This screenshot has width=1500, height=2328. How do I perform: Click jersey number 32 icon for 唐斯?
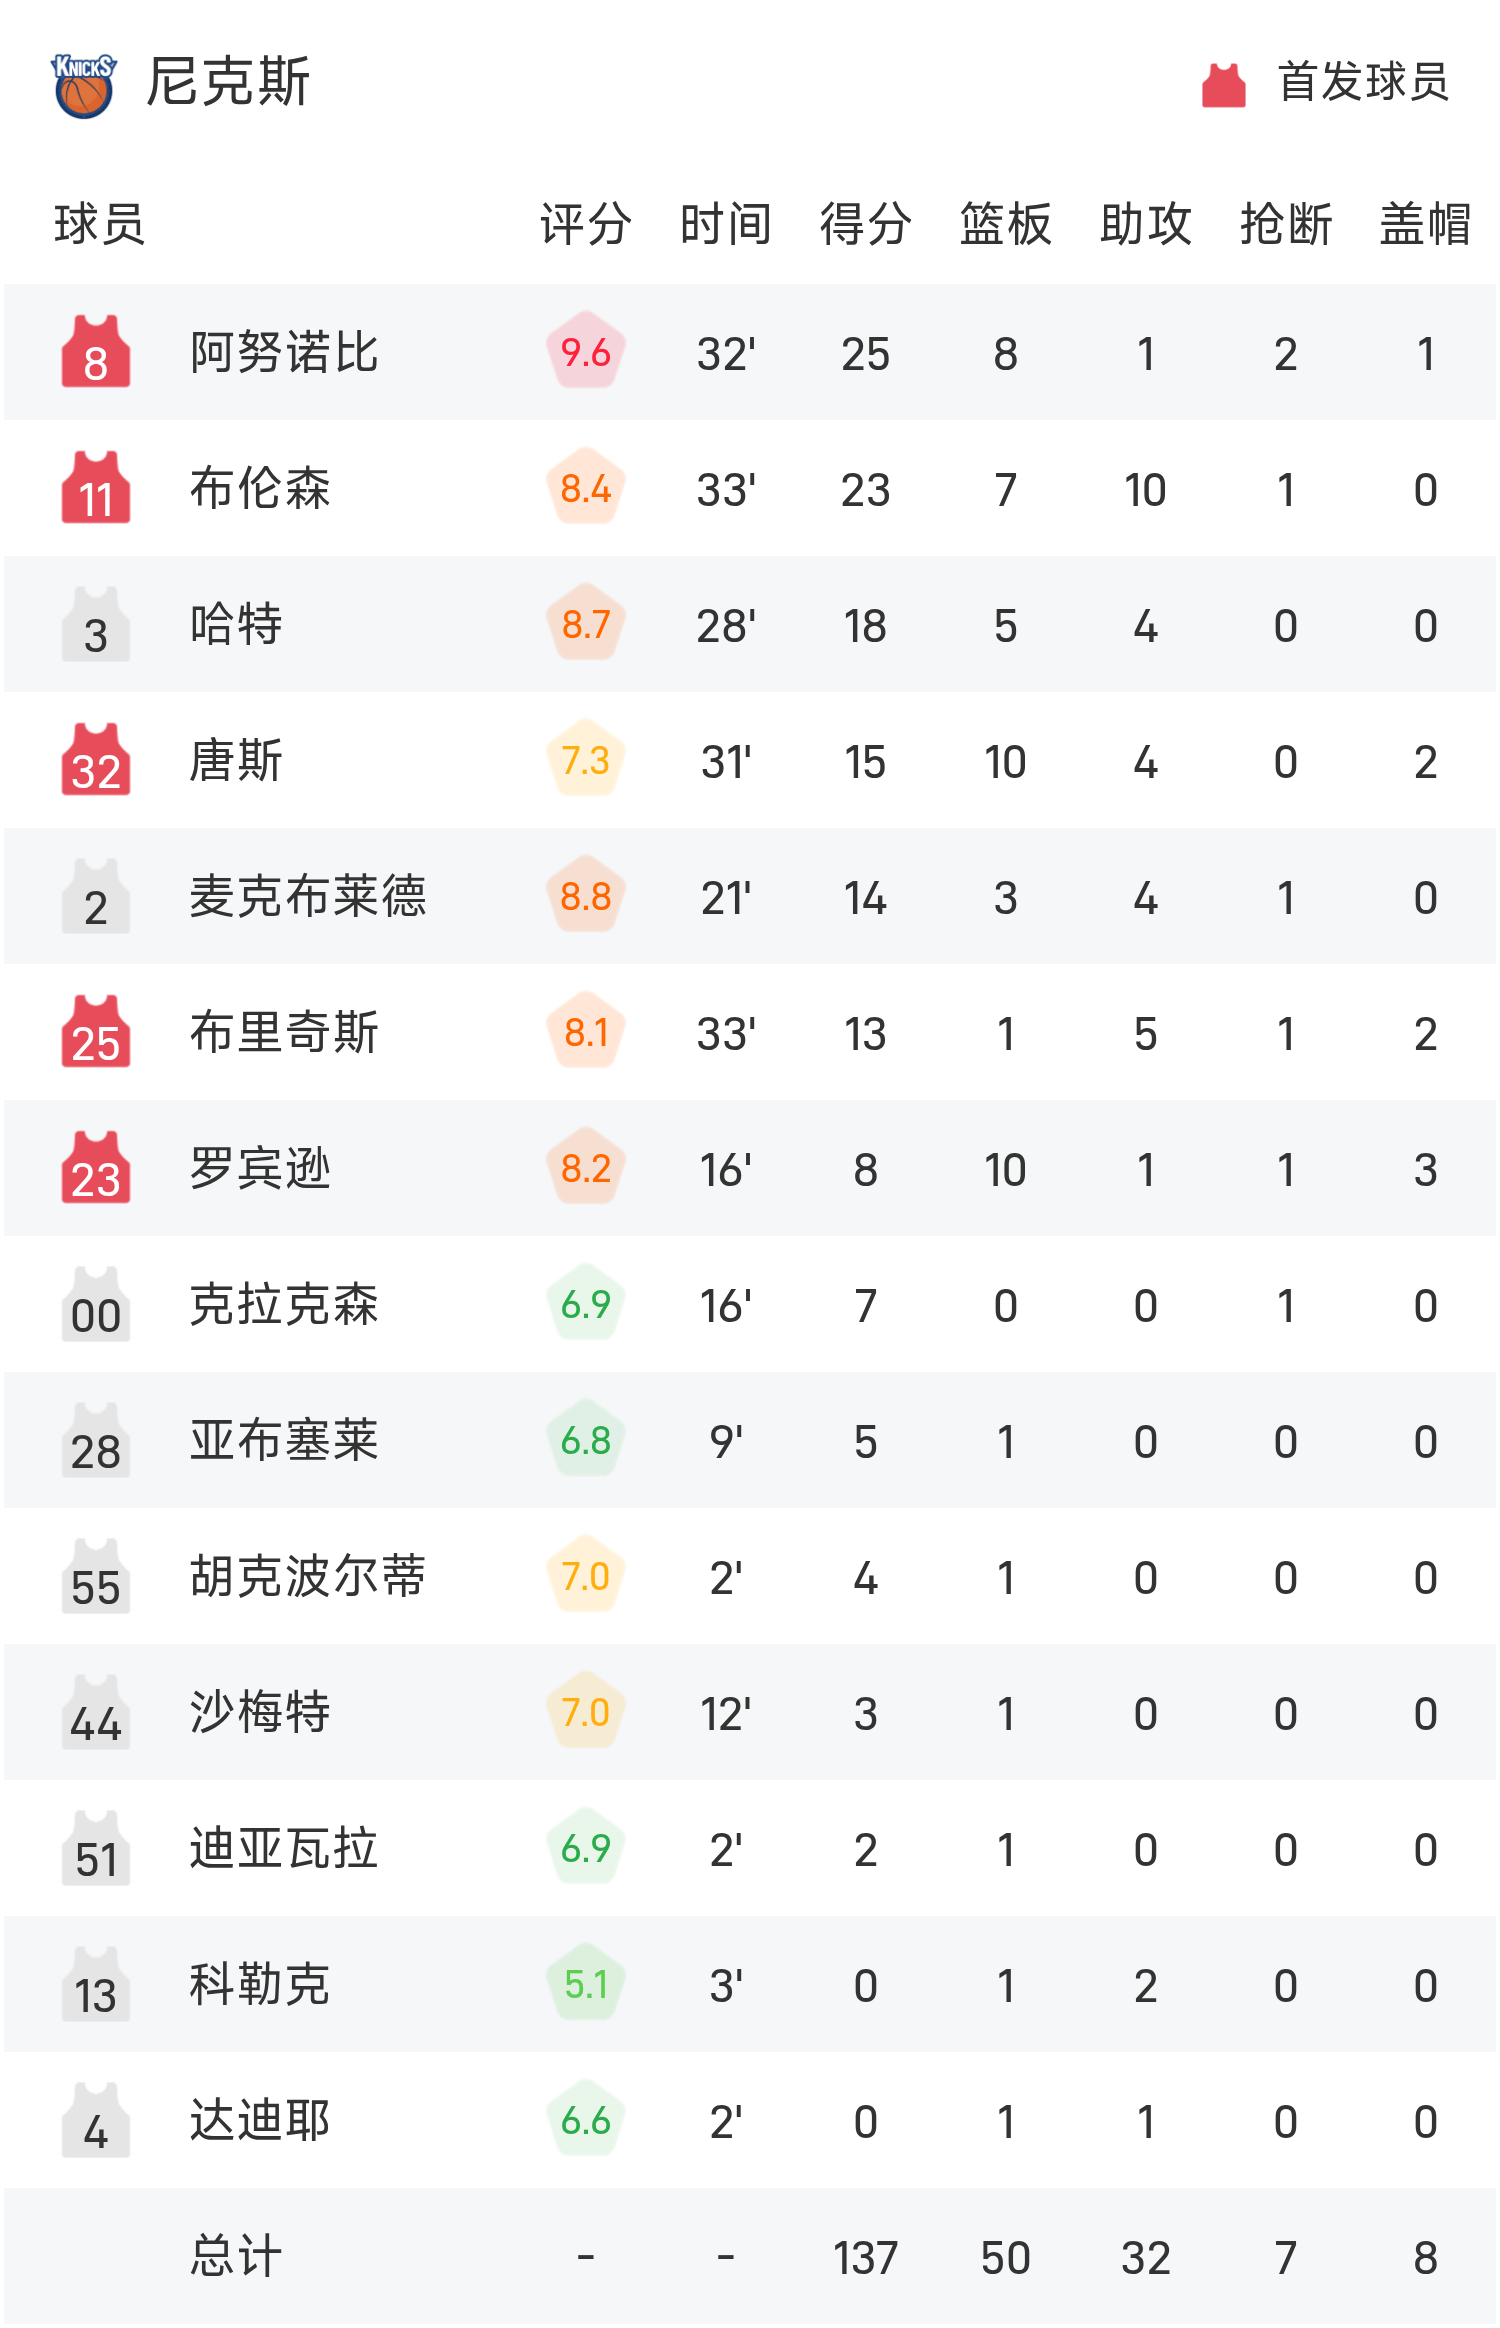coord(96,760)
